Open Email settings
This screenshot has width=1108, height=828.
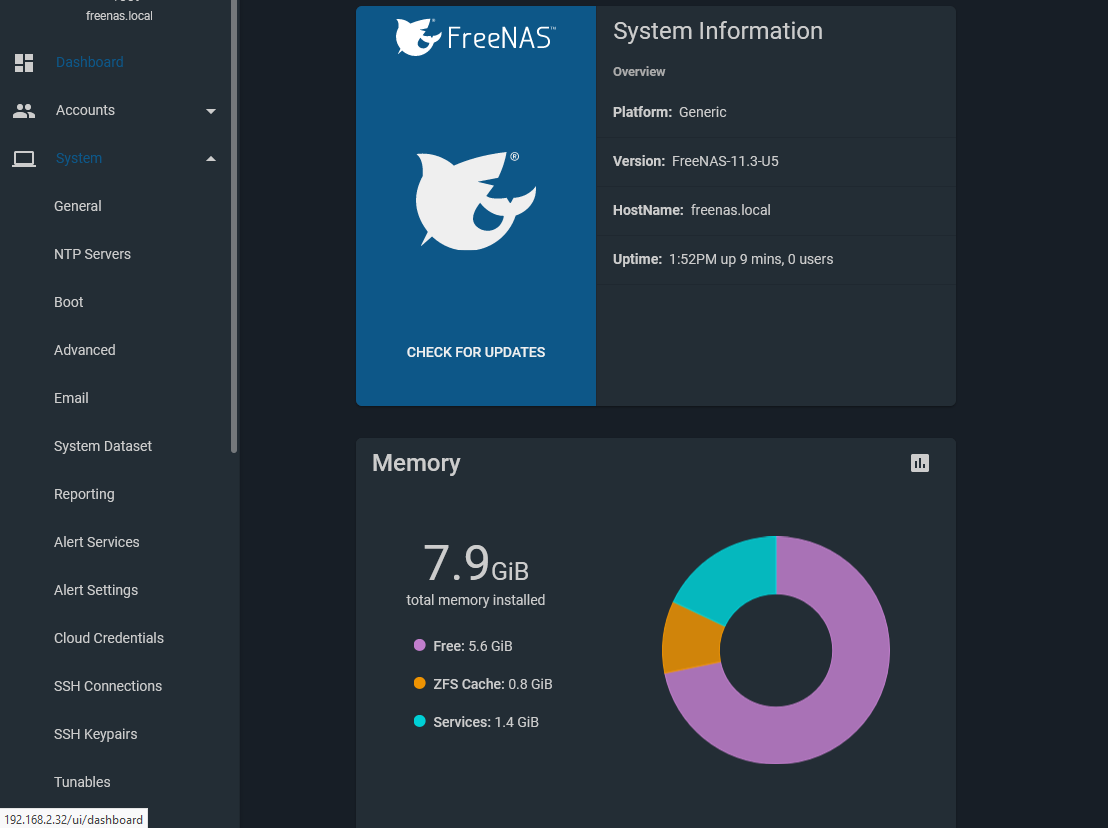click(x=71, y=398)
